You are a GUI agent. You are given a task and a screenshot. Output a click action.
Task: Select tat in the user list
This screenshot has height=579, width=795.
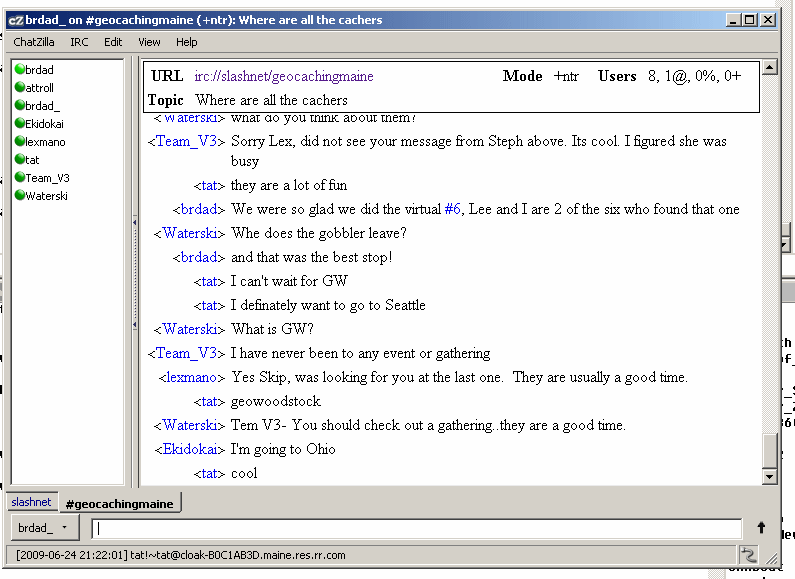(x=32, y=160)
